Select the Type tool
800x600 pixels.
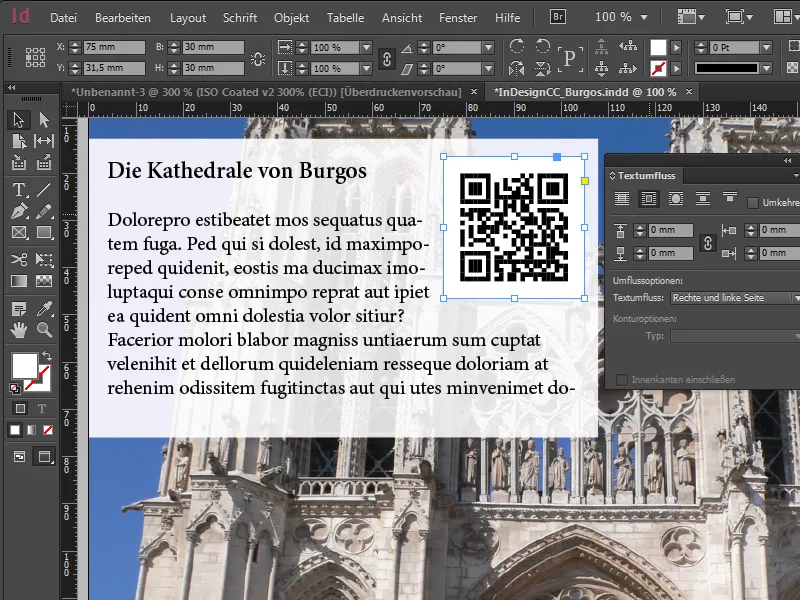pyautogui.click(x=18, y=190)
